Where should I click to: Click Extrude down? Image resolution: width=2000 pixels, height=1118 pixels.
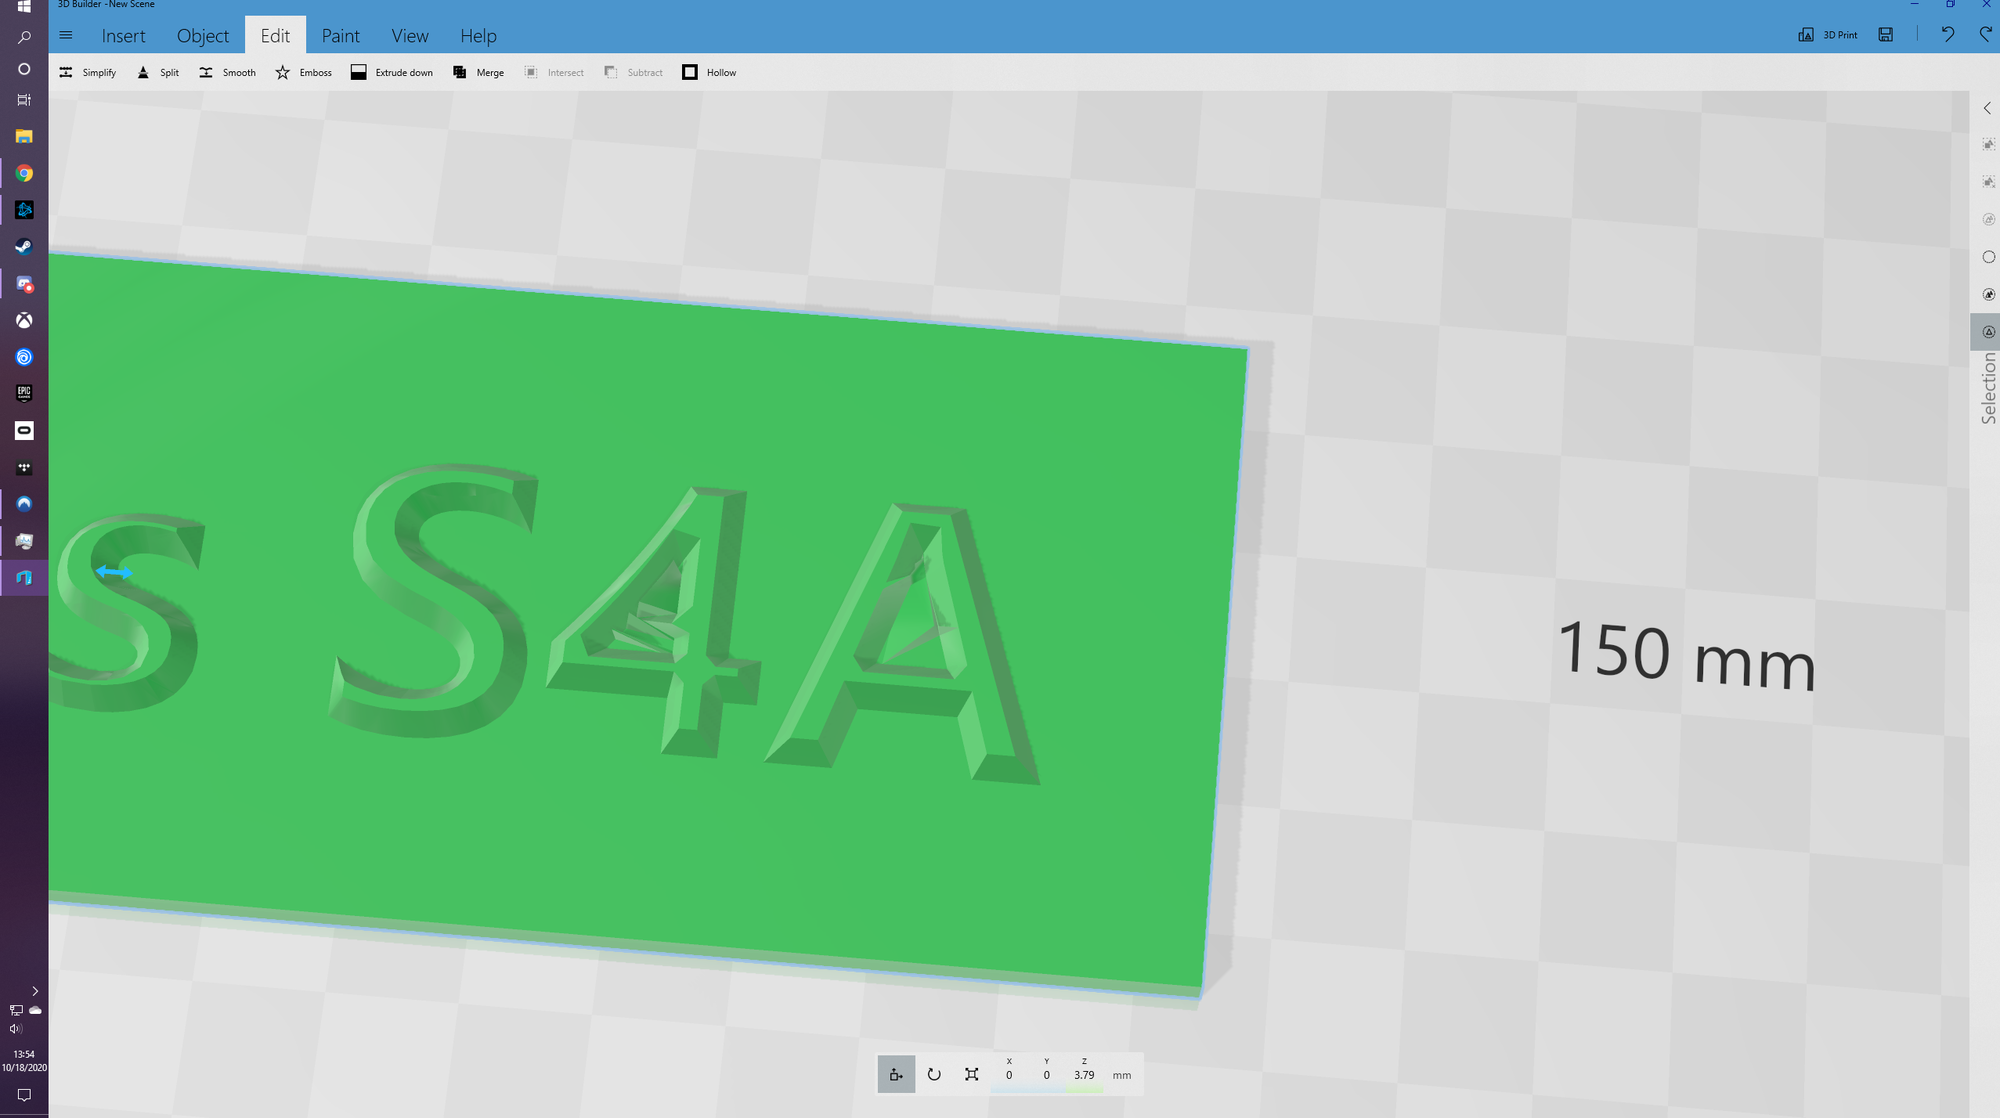click(392, 72)
